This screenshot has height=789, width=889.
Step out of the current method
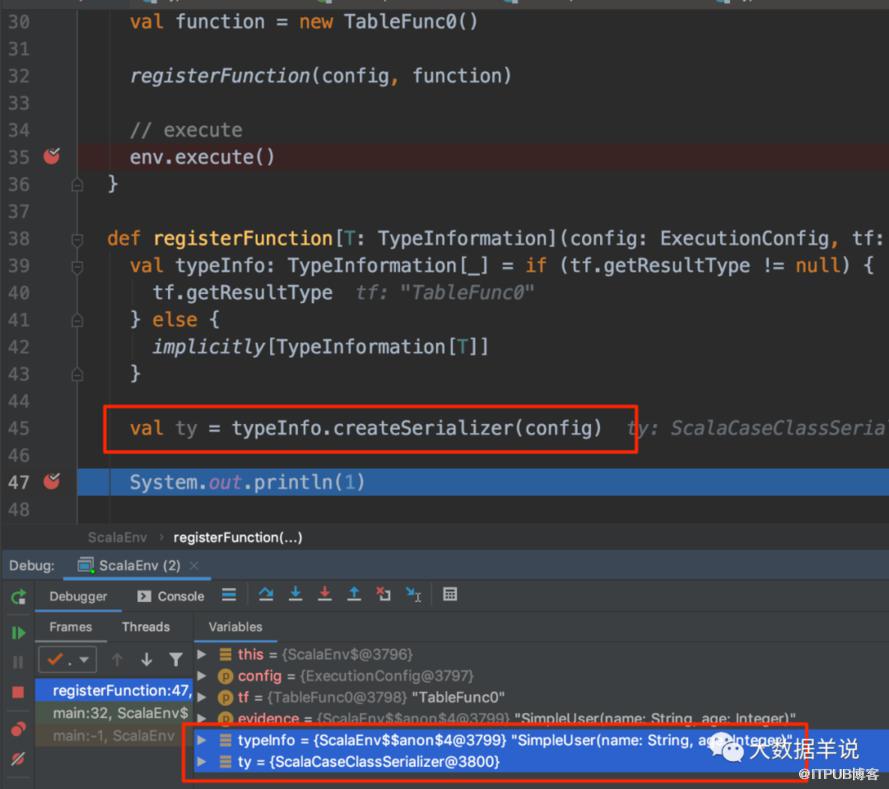(x=354, y=595)
